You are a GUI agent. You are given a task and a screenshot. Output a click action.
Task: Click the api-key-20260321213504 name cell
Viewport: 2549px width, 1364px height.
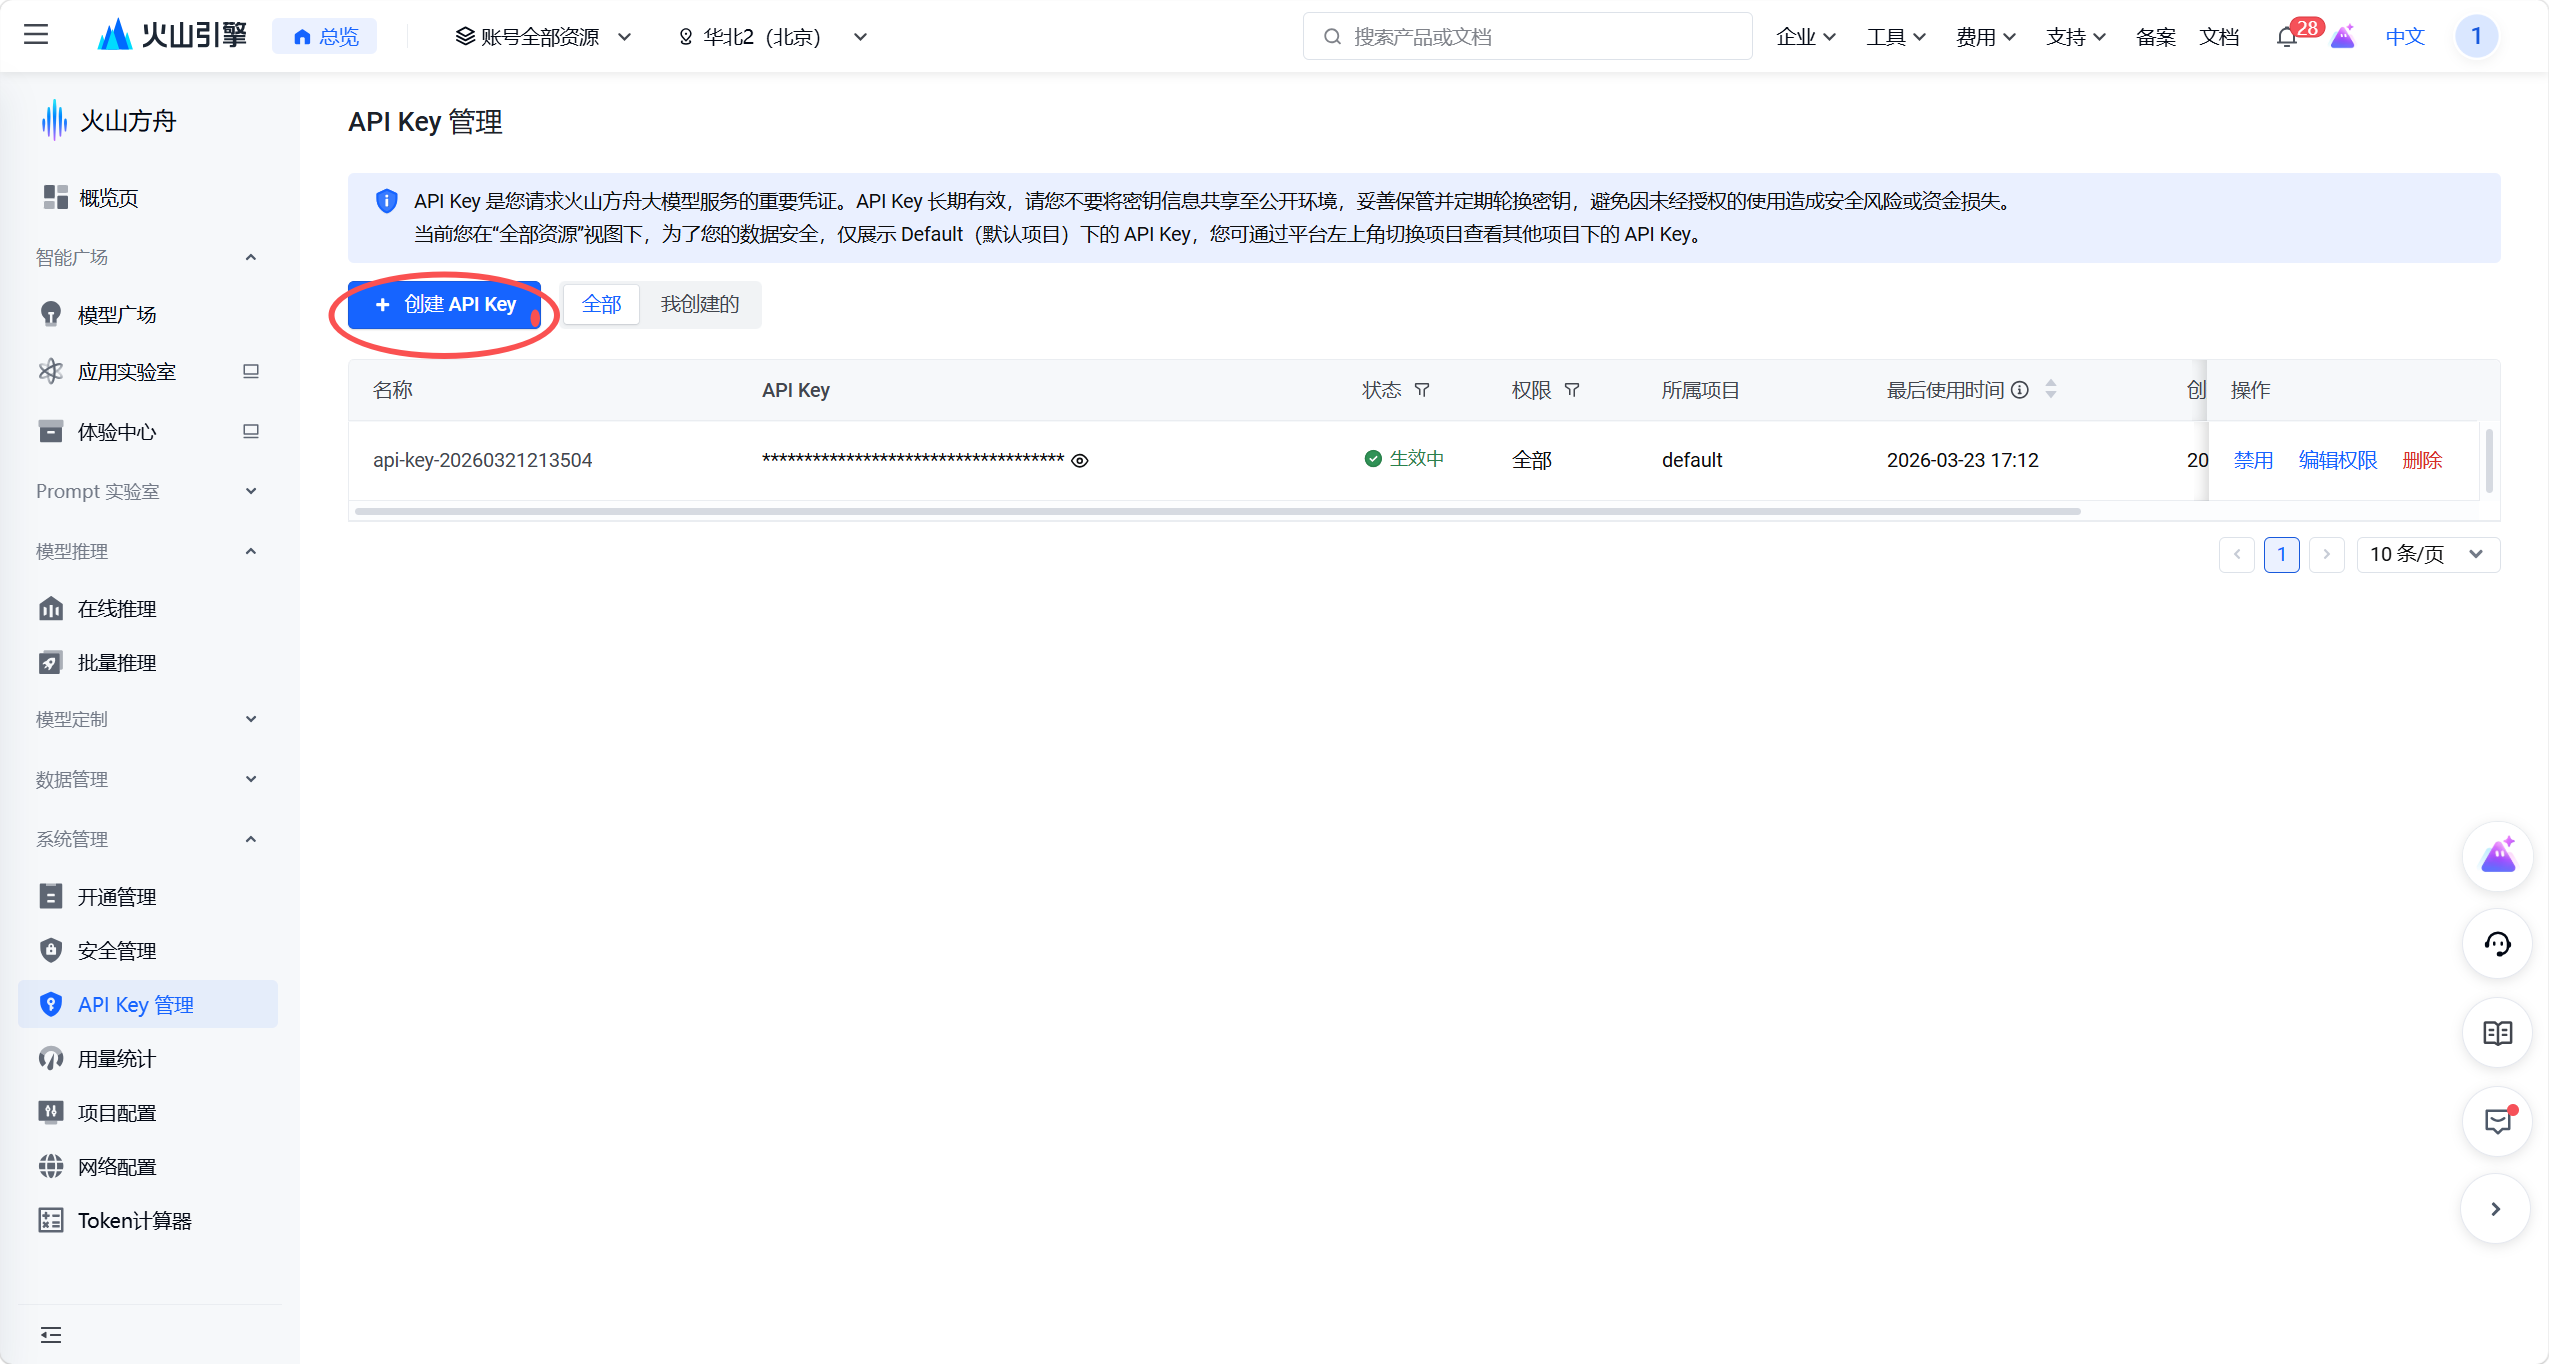click(482, 461)
